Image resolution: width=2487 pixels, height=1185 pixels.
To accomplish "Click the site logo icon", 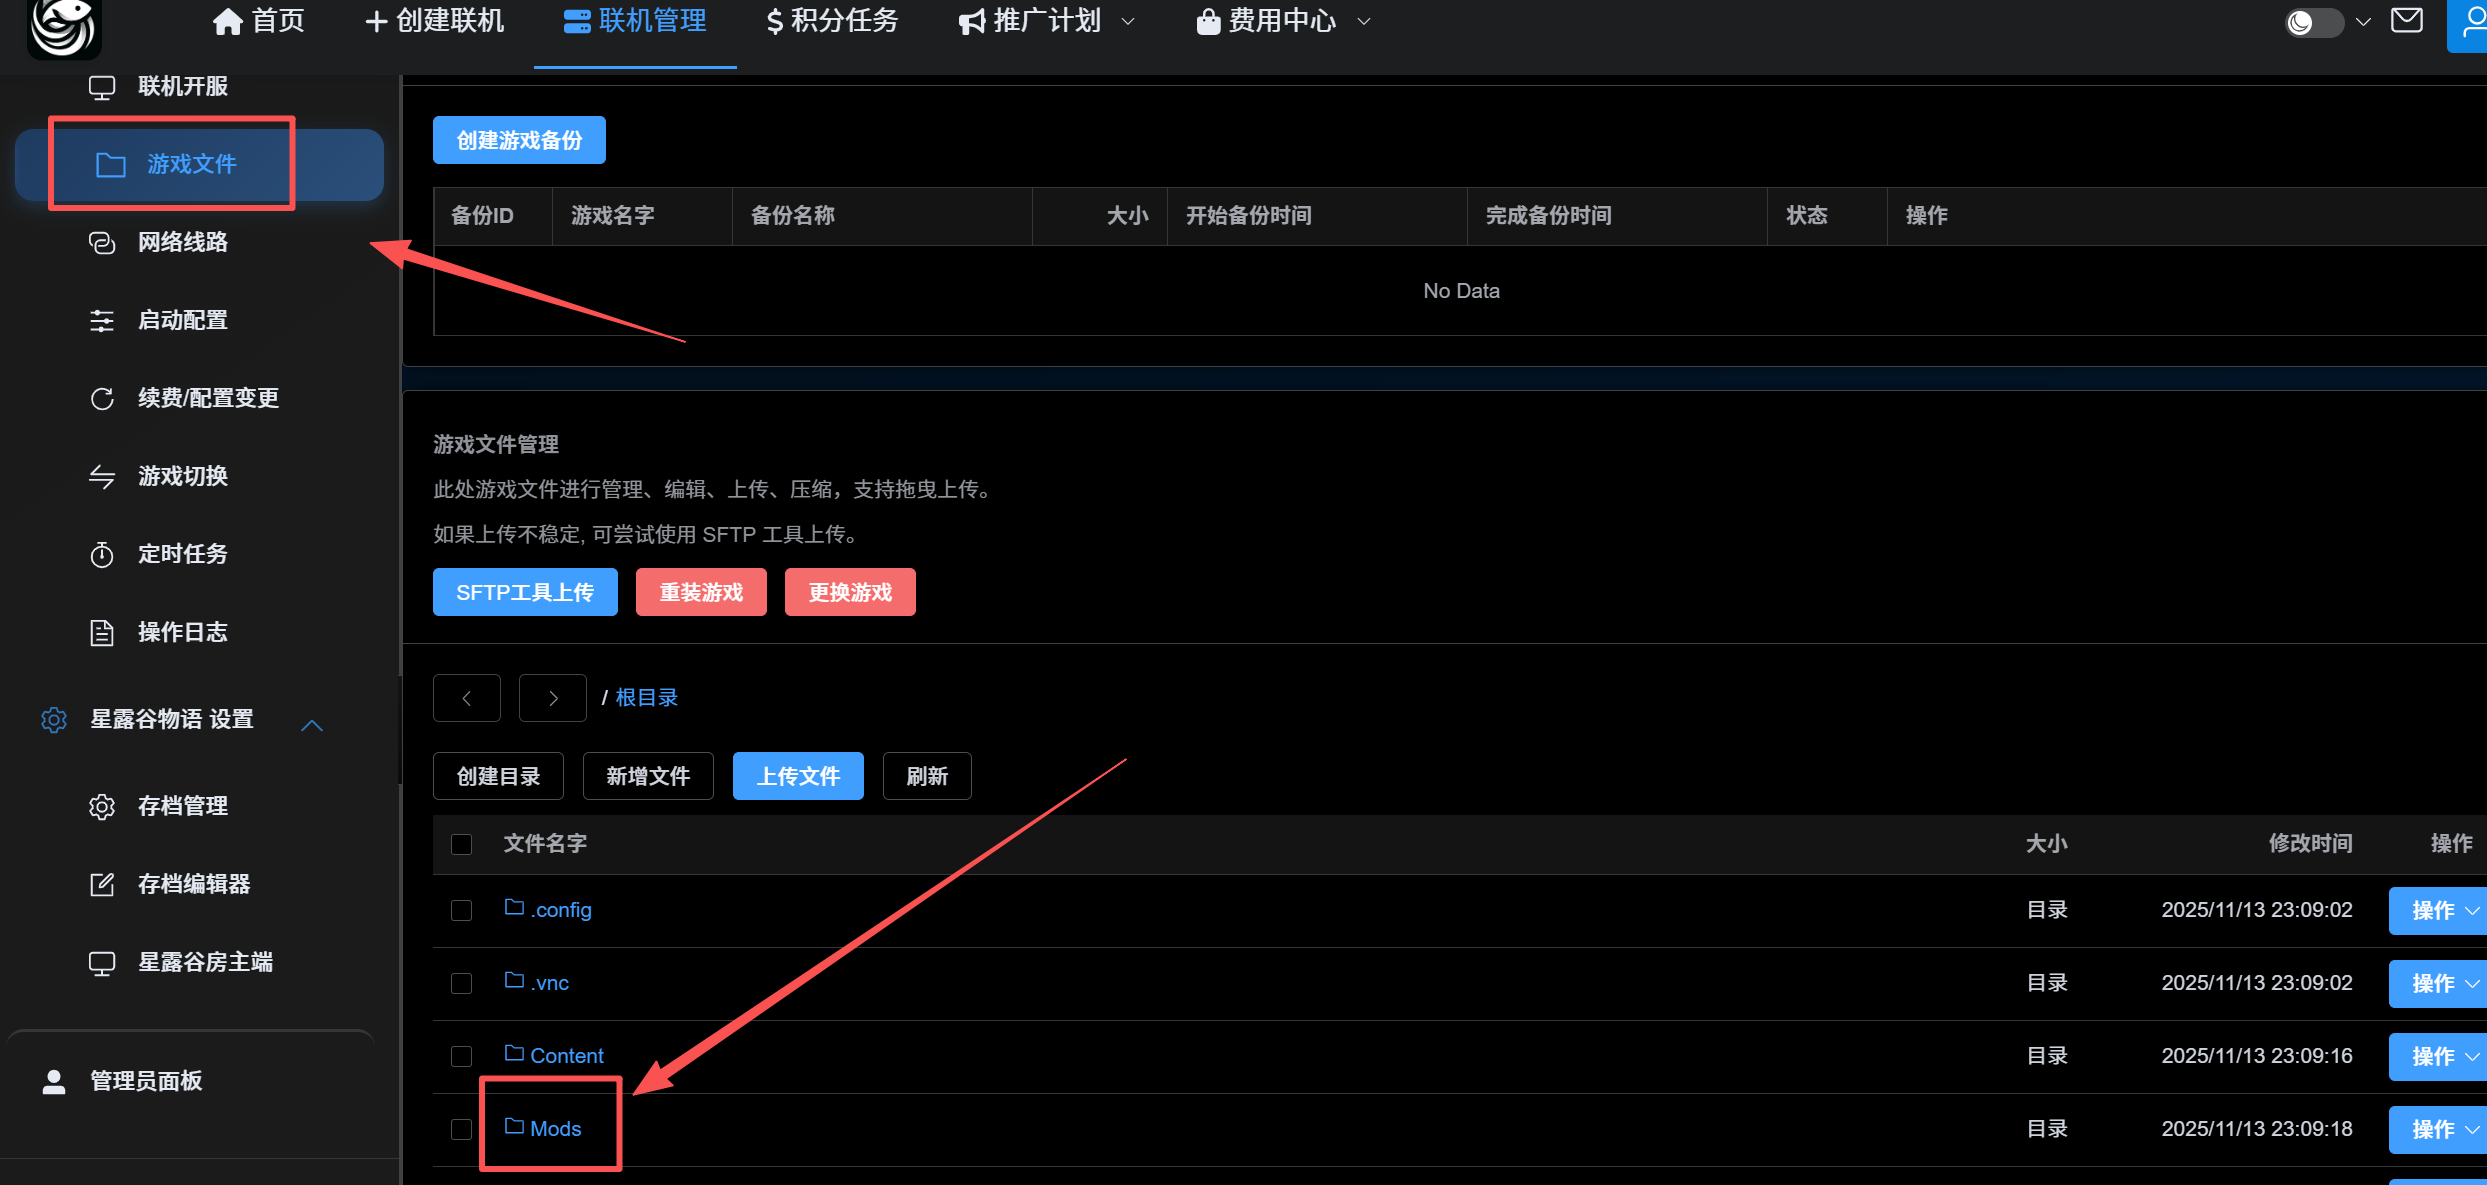I will (64, 27).
